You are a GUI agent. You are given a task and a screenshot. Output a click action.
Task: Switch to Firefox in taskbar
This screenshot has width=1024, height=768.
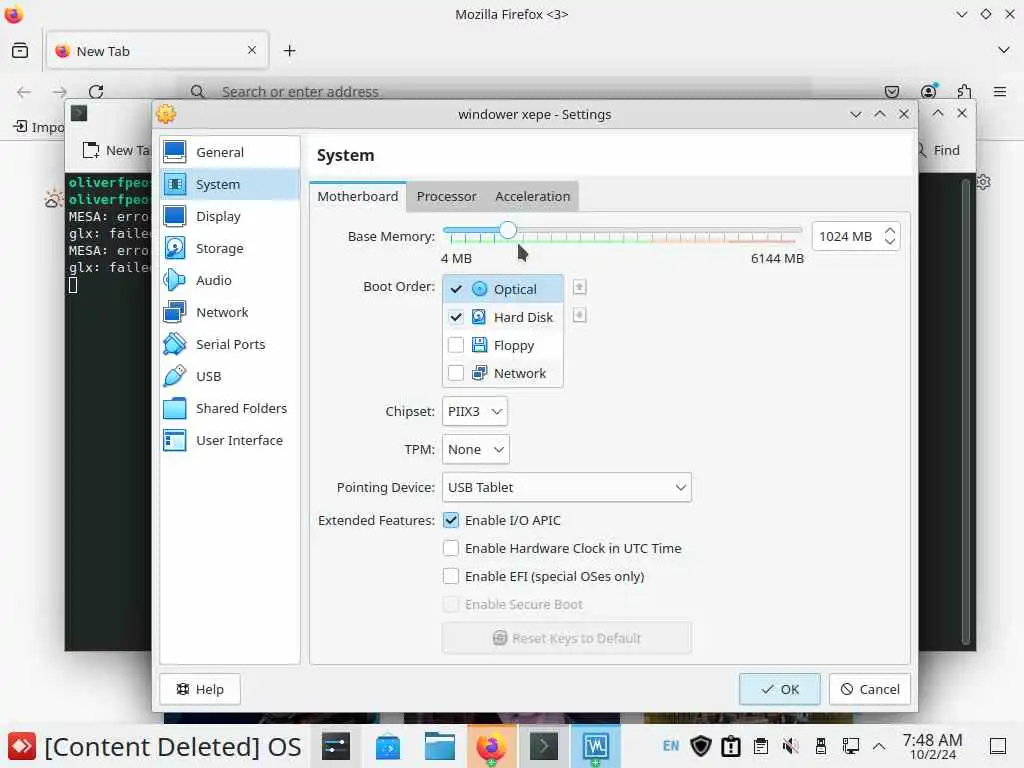pos(491,746)
